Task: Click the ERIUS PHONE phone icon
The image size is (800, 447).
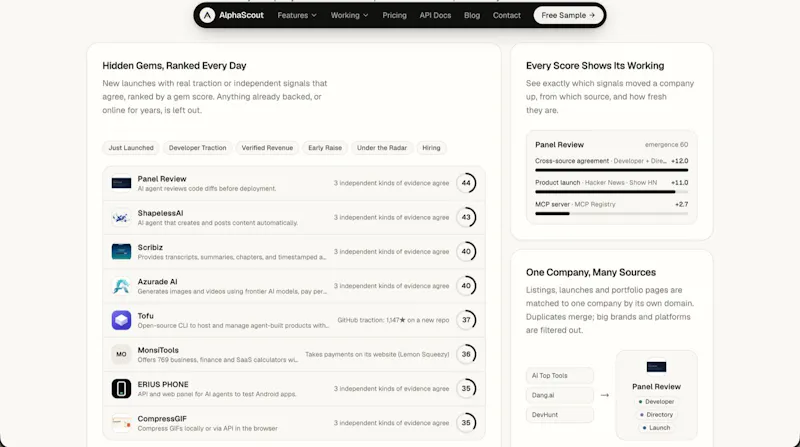Action: [121, 388]
